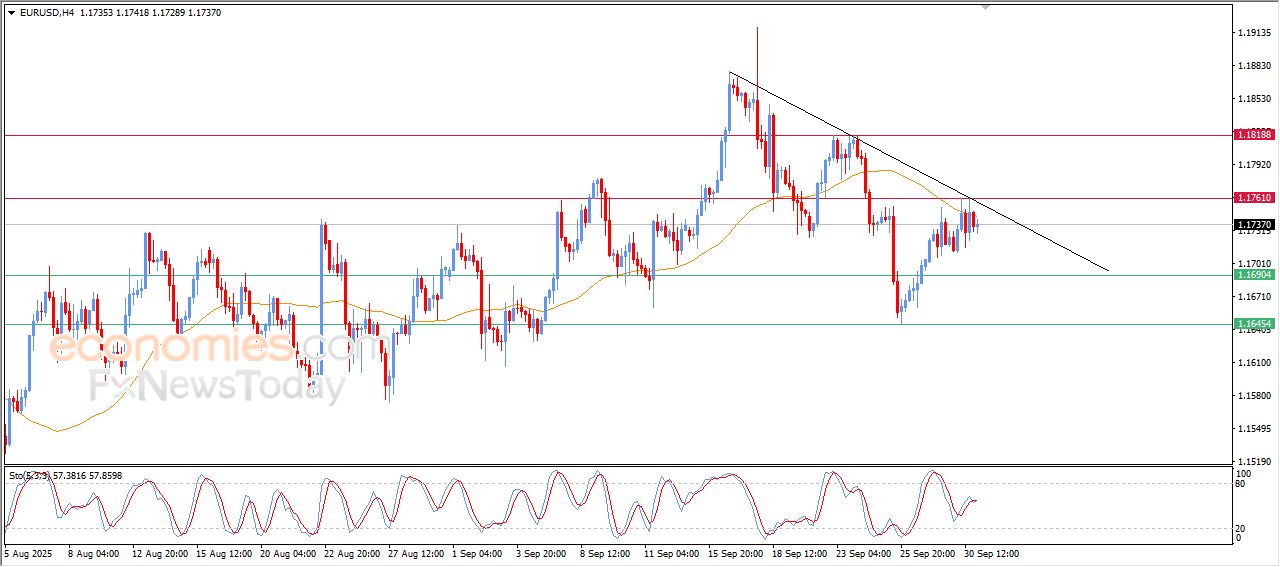Viewport: 1280px width, 567px height.
Task: Select the green 1.16454 support price tag
Action: [x=1253, y=324]
